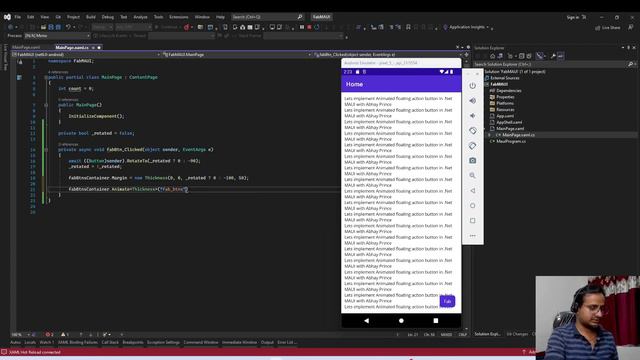Image resolution: width=640 pixels, height=360 pixels.
Task: Pause debugging (Break All)
Action: [302, 27]
